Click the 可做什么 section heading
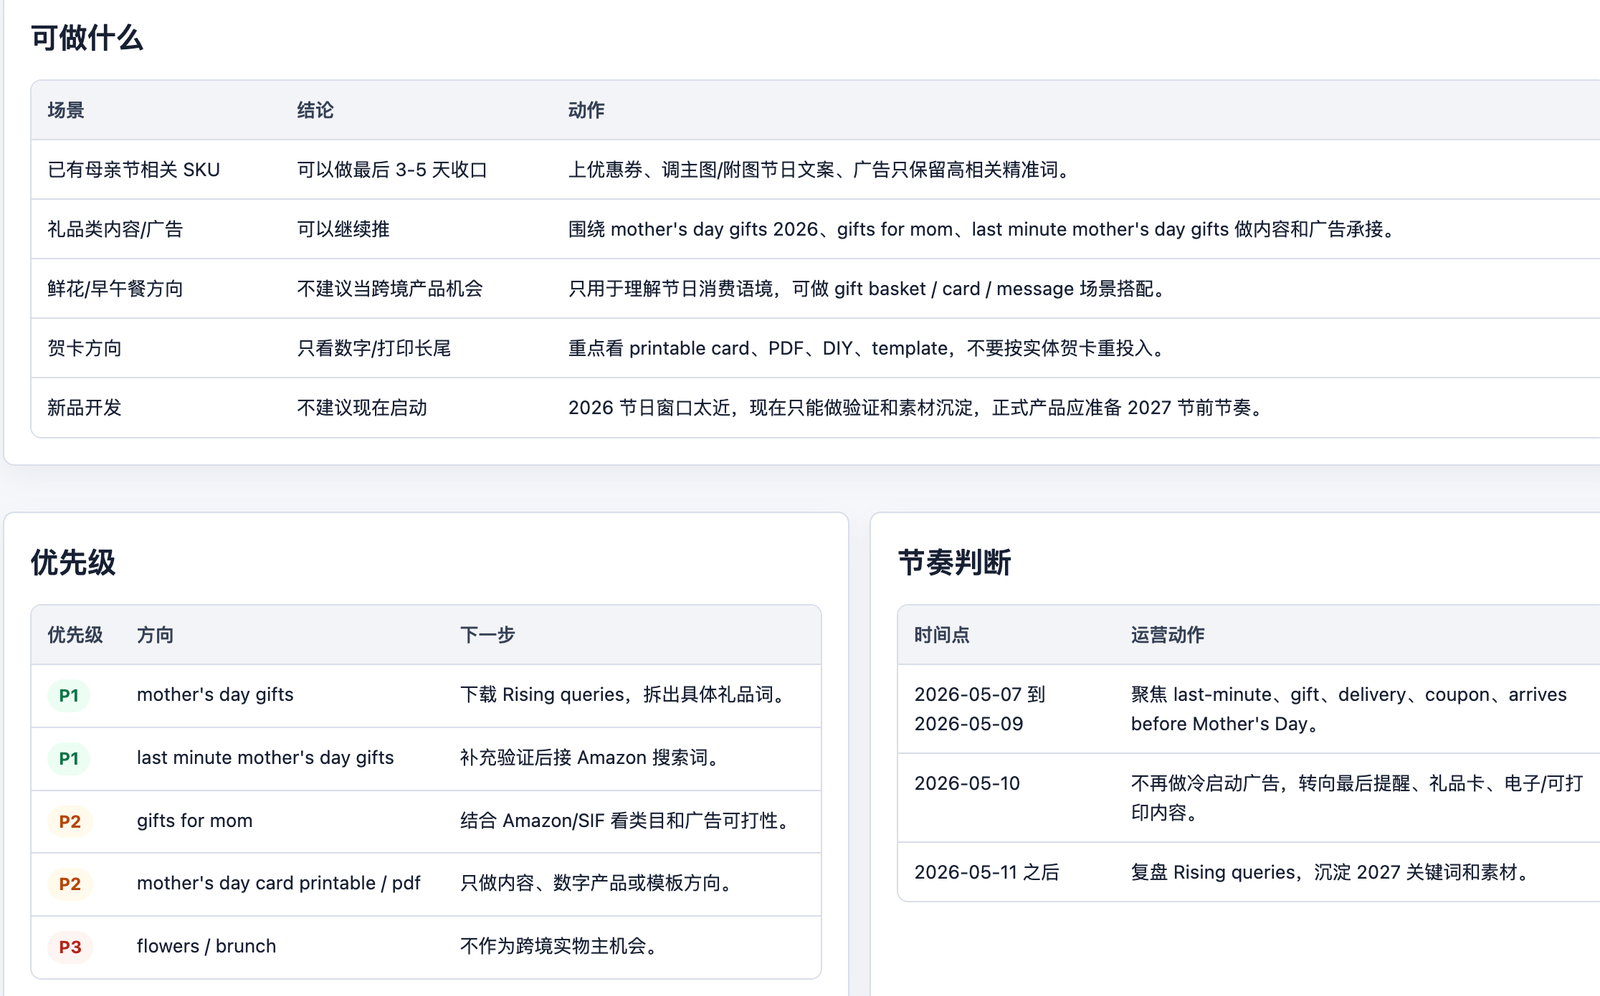 pyautogui.click(x=87, y=38)
